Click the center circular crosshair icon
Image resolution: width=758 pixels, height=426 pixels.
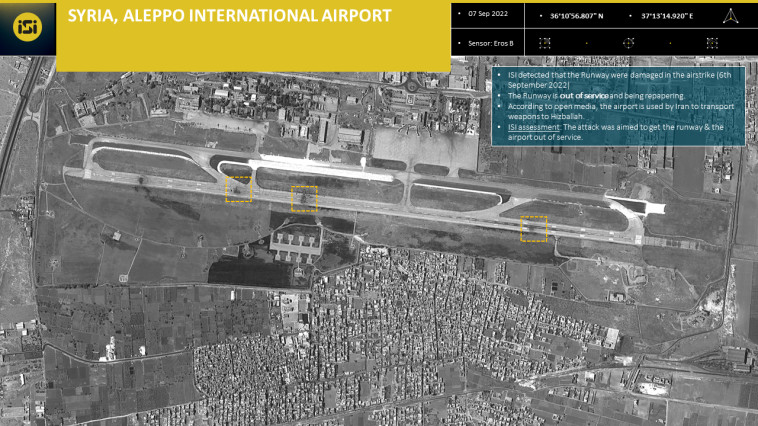coord(629,43)
